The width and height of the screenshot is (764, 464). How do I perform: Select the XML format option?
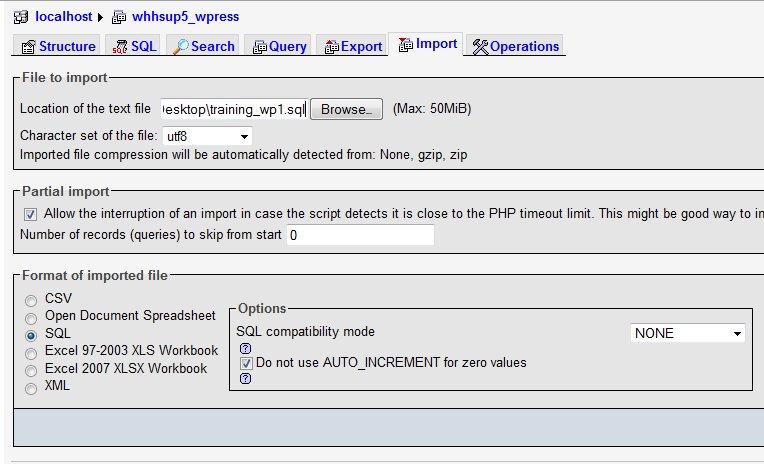click(32, 387)
